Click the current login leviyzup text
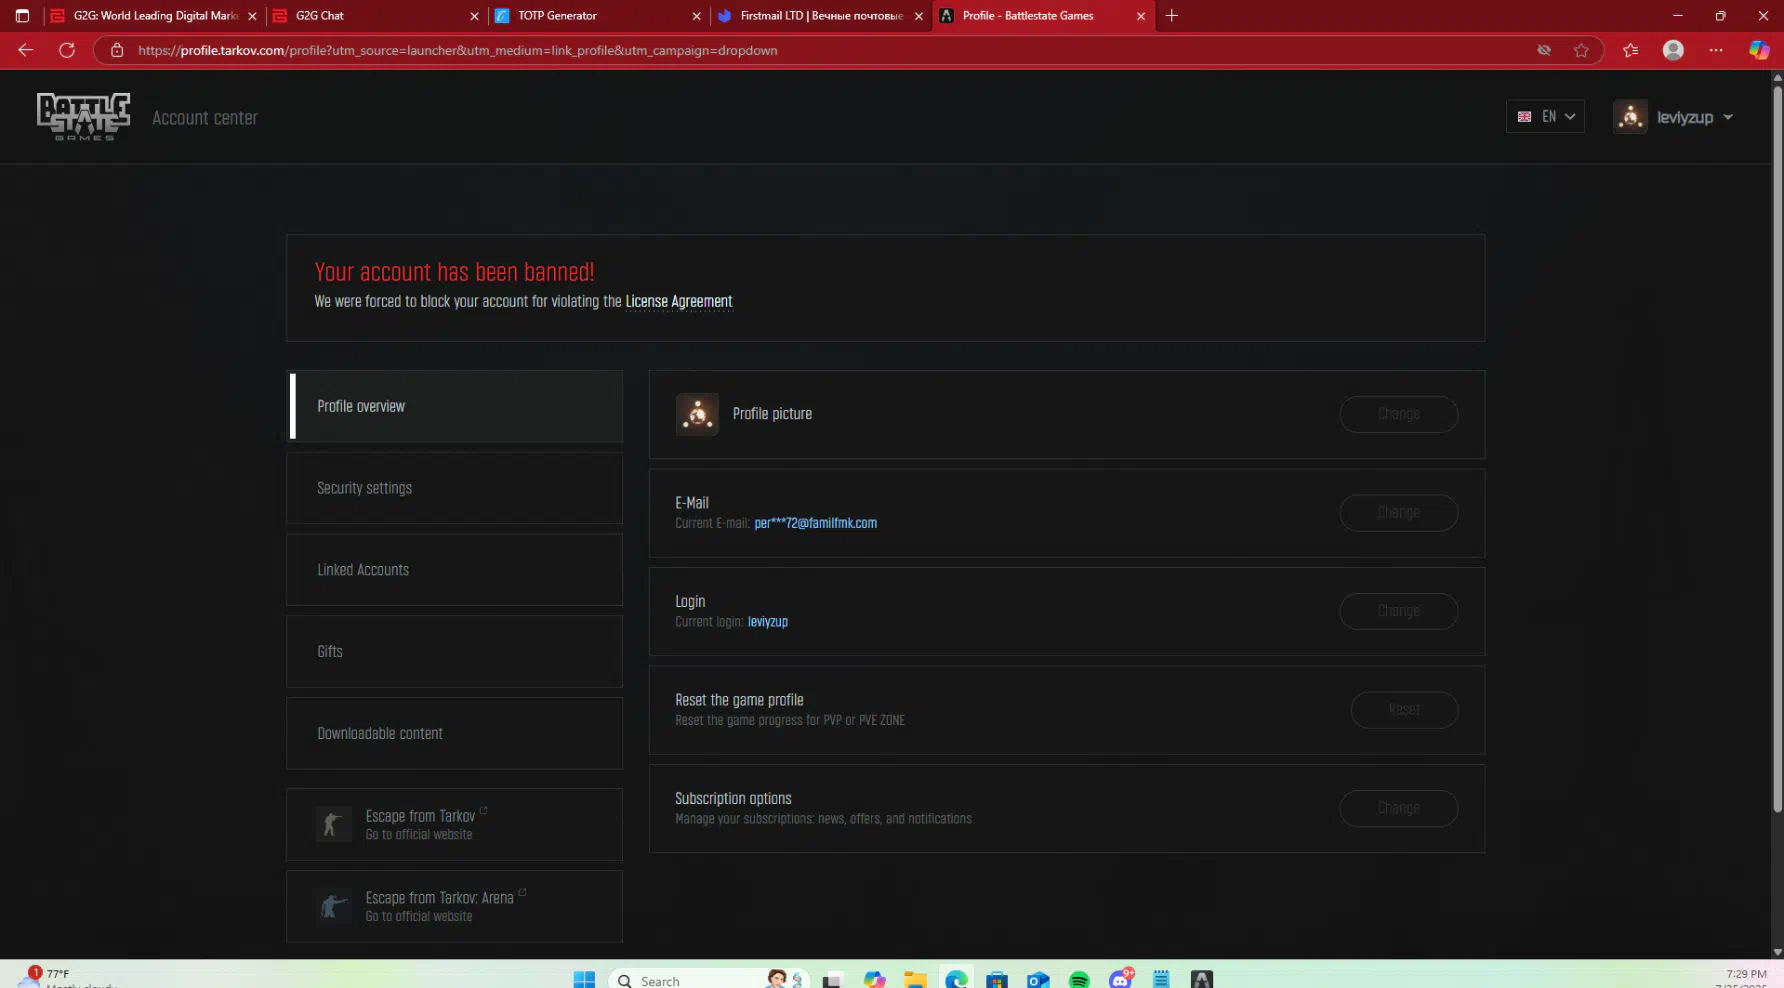This screenshot has width=1784, height=988. click(x=768, y=622)
